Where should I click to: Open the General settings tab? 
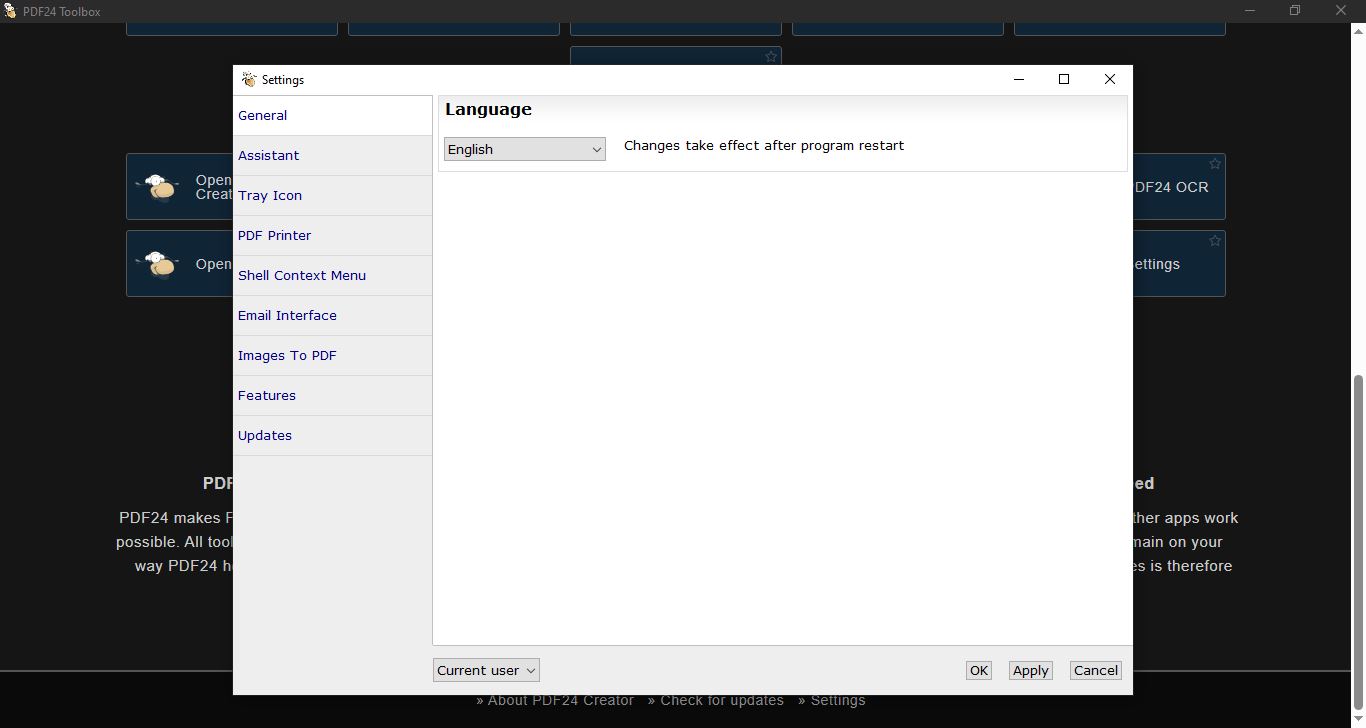point(332,116)
